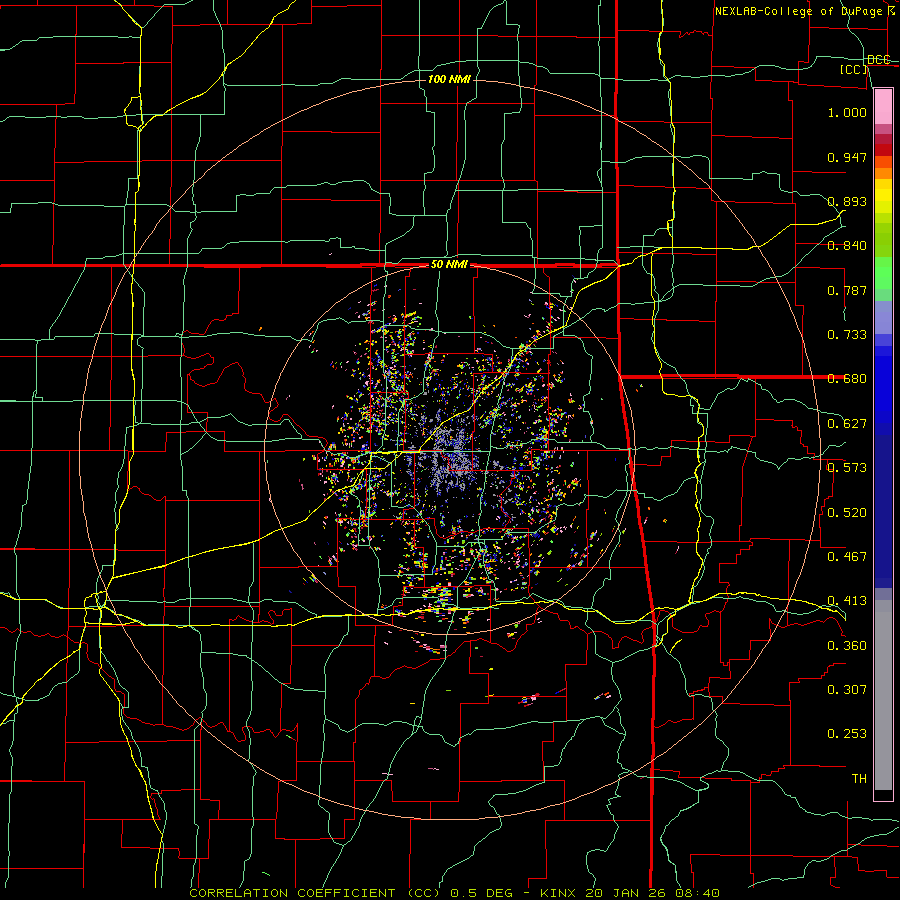Click the 0.627 legend value
This screenshot has width=900, height=900.
pos(847,424)
